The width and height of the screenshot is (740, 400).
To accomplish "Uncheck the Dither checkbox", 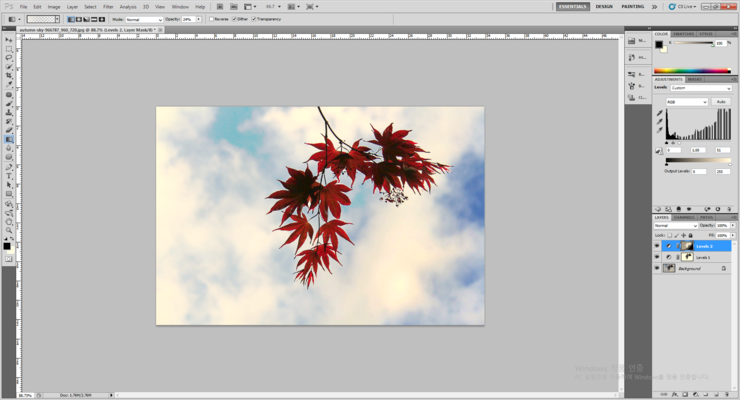I will [234, 19].
